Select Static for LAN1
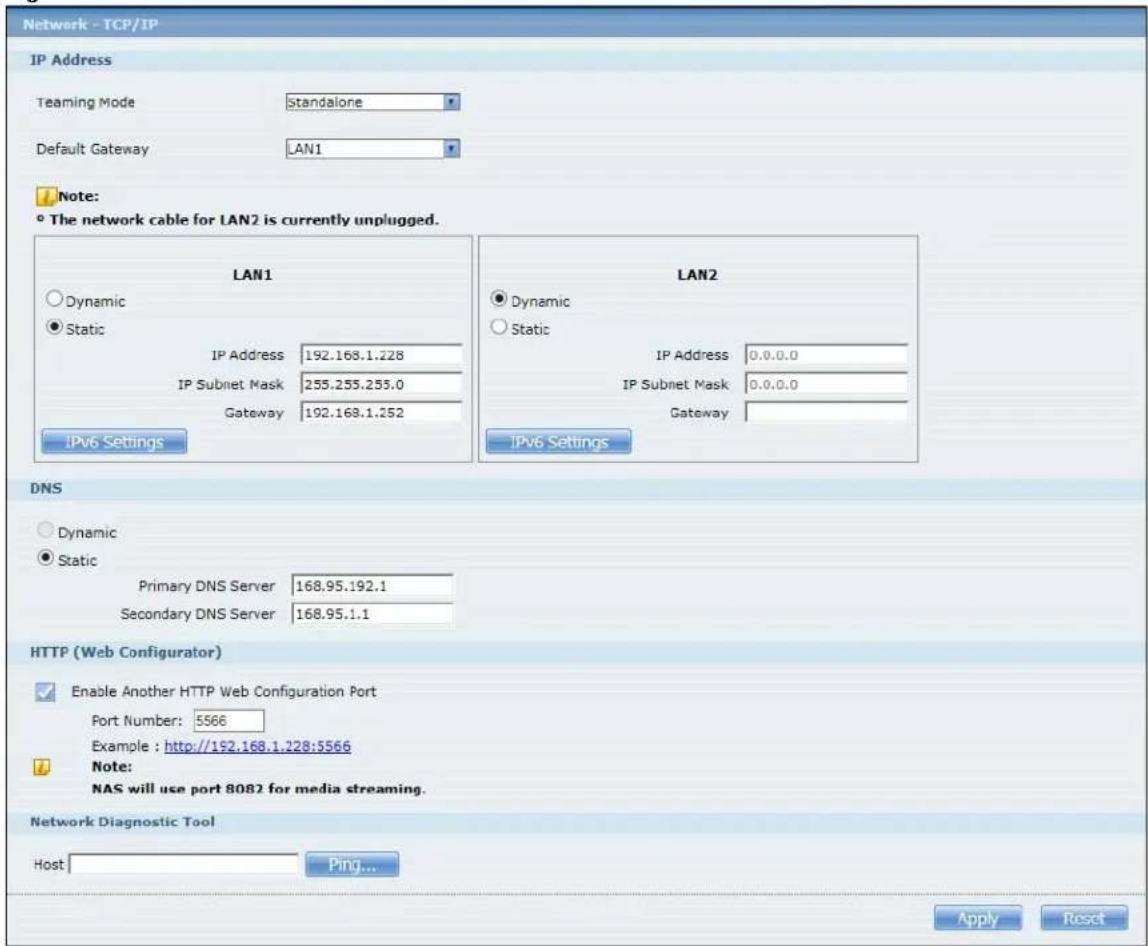Viewport: 1148px width, 946px height. (x=55, y=327)
